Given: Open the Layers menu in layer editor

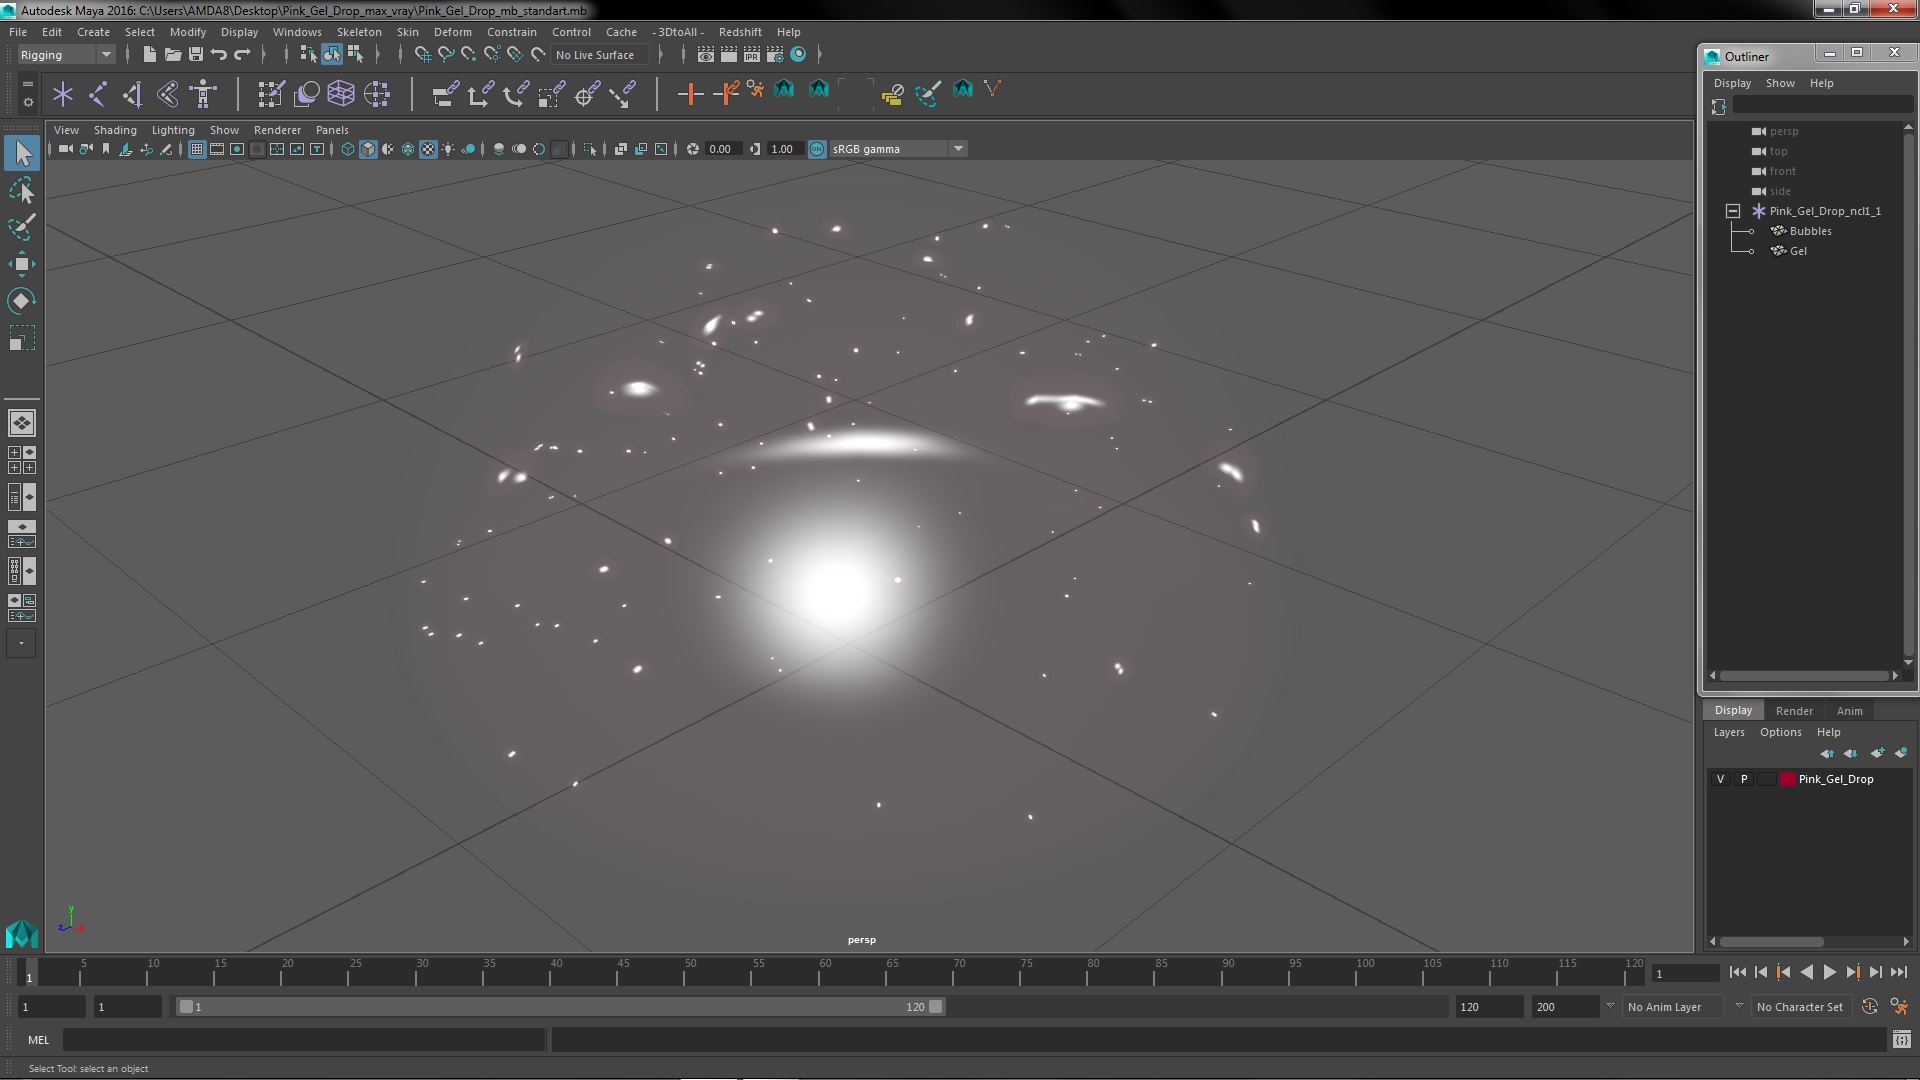Looking at the screenshot, I should 1728,732.
